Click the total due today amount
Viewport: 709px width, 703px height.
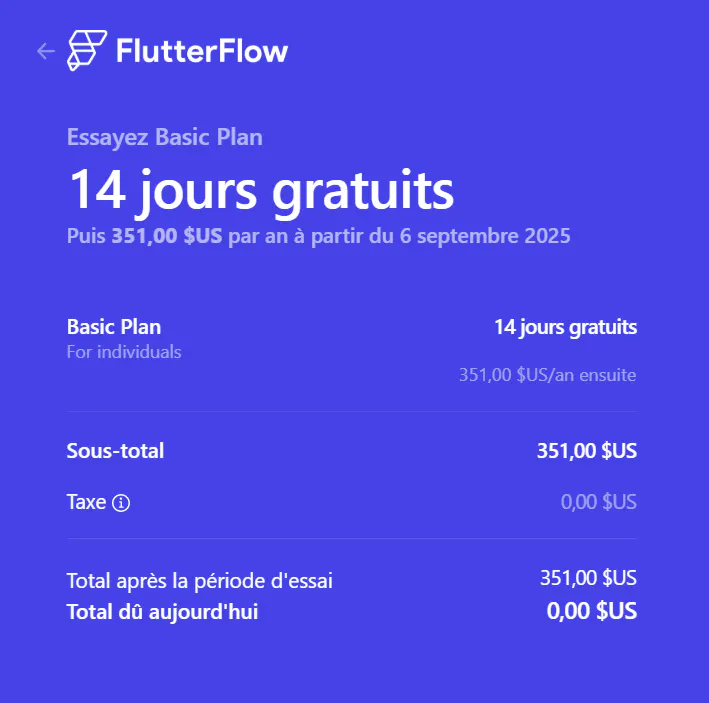tap(591, 611)
